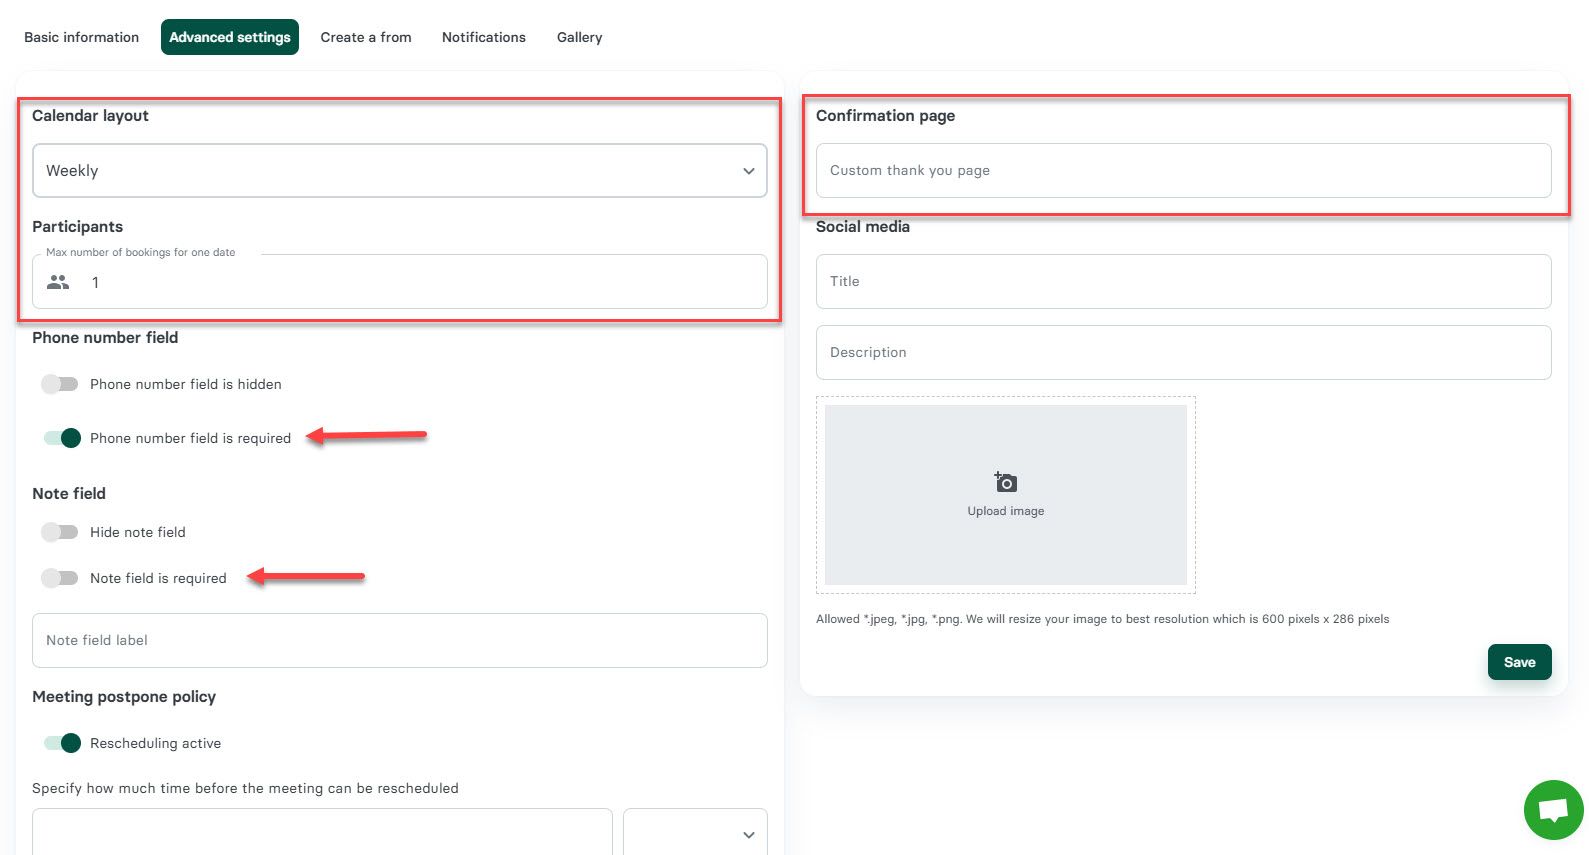Focus the Custom thank you page field
The image size is (1589, 855).
[1184, 171]
